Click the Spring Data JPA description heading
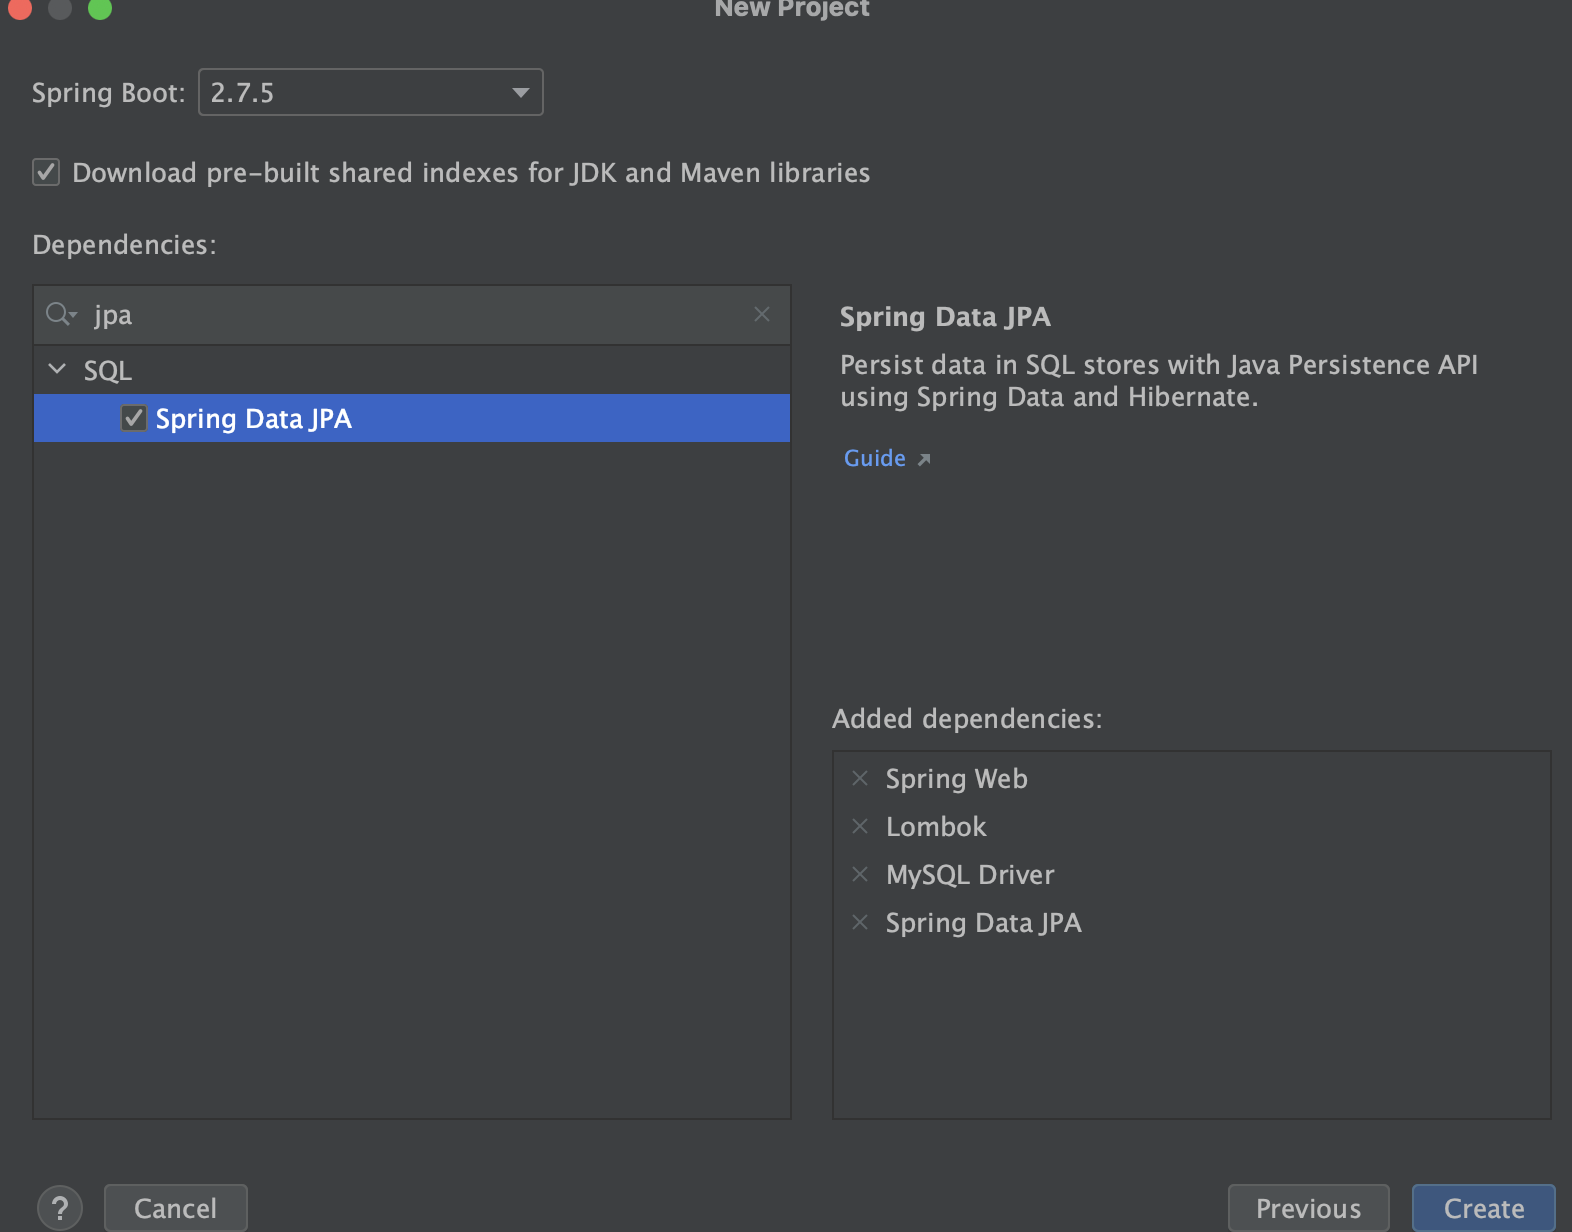Viewport: 1572px width, 1232px height. [x=945, y=317]
